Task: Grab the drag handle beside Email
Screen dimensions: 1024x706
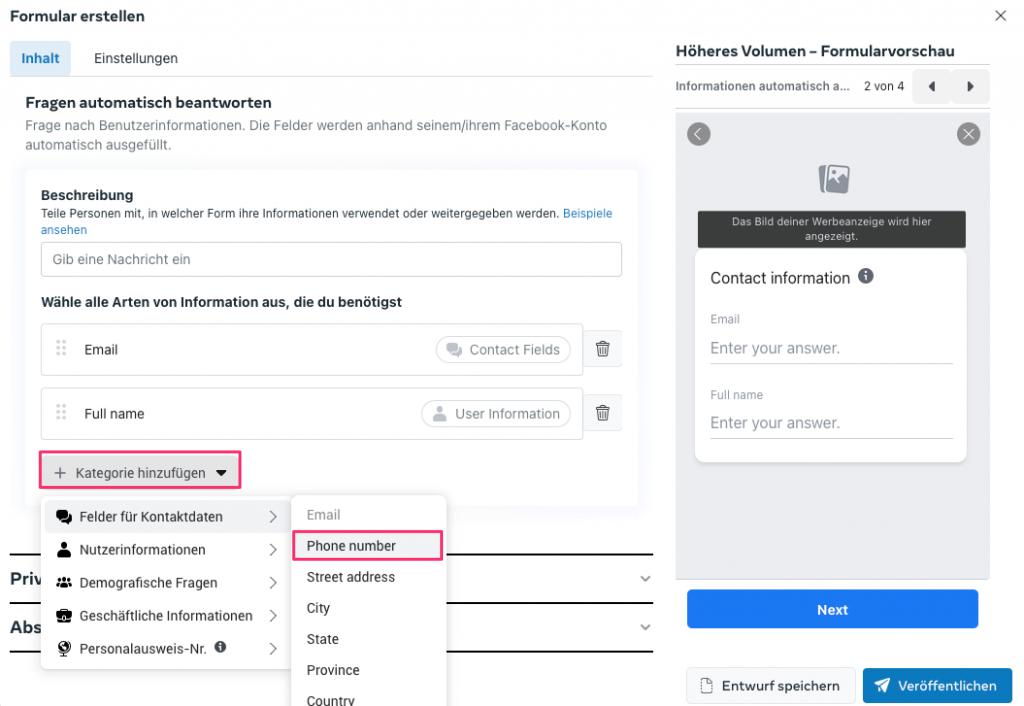Action: pos(61,348)
